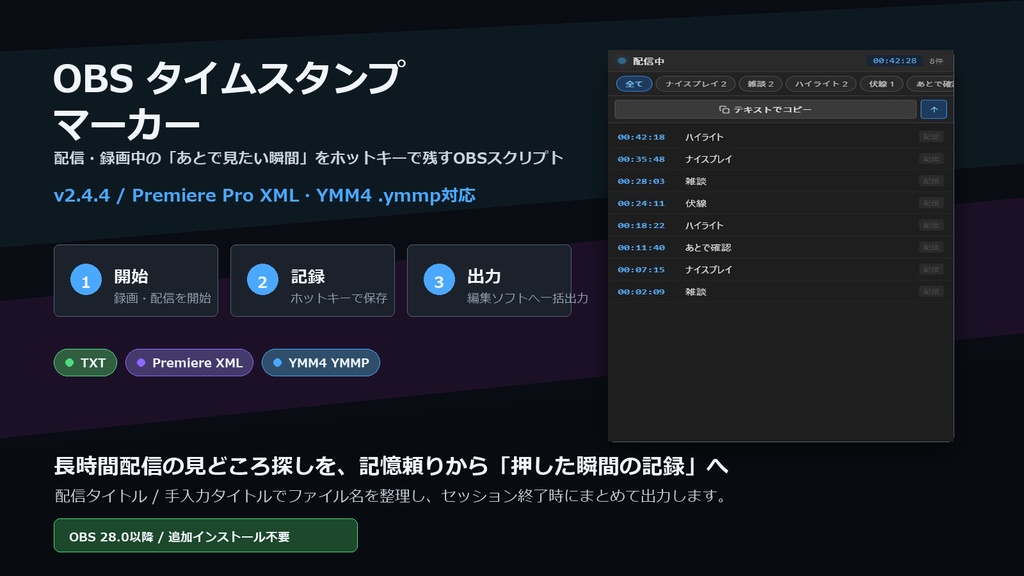The width and height of the screenshot is (1024, 576).
Task: Select 雑談 label in the 00:28:03 row
Action: 696,182
